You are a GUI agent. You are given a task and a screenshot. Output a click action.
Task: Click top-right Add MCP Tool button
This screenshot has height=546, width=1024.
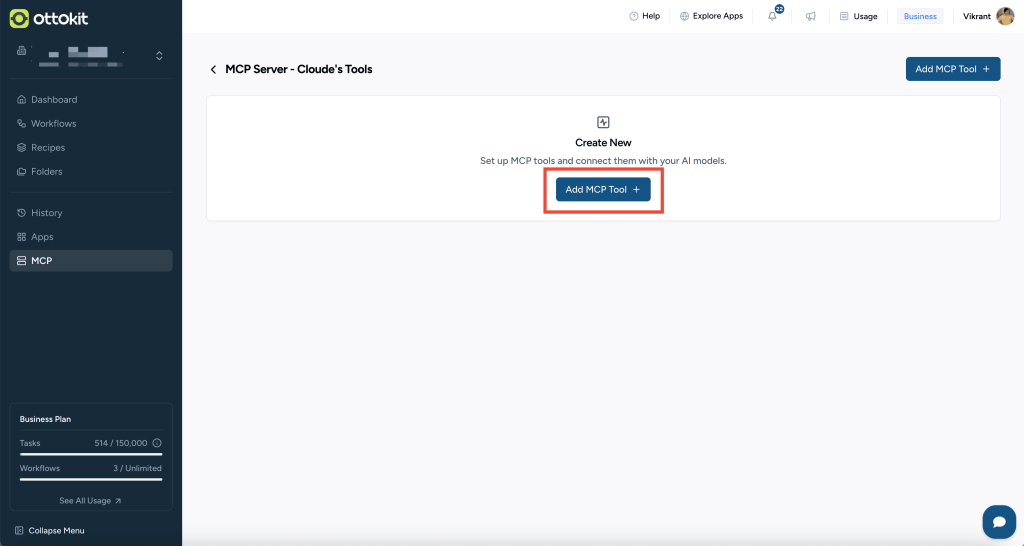(x=952, y=69)
